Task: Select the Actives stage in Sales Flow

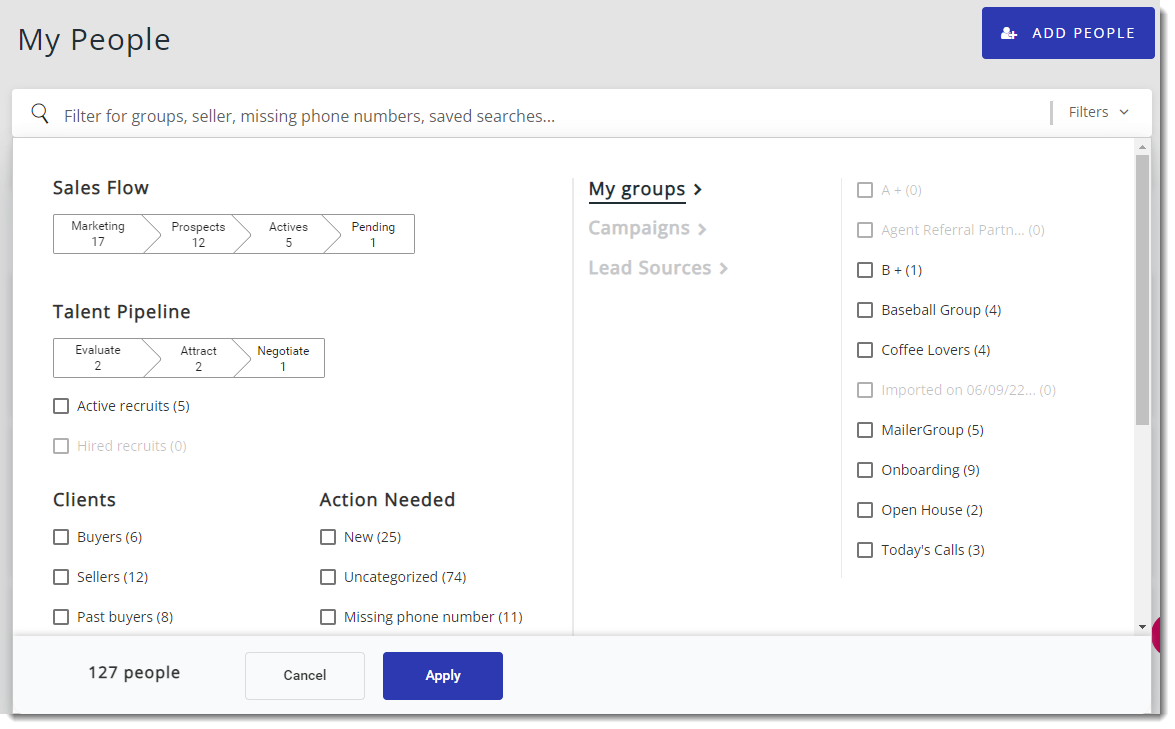Action: [x=288, y=234]
